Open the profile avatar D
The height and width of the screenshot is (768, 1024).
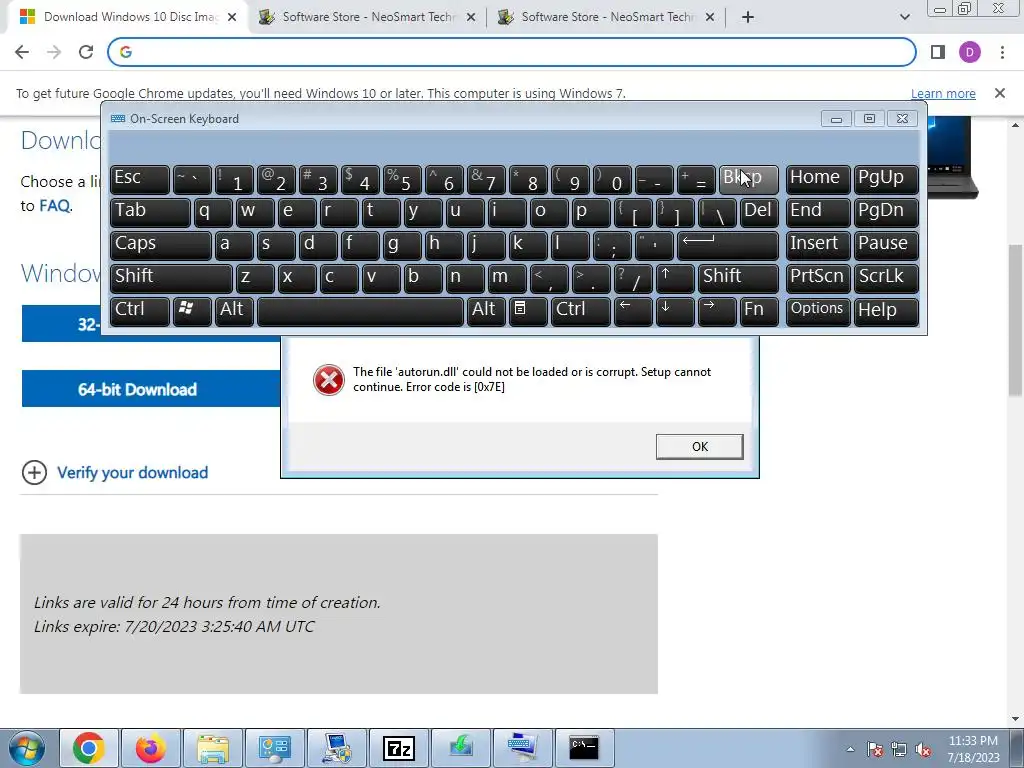click(970, 52)
